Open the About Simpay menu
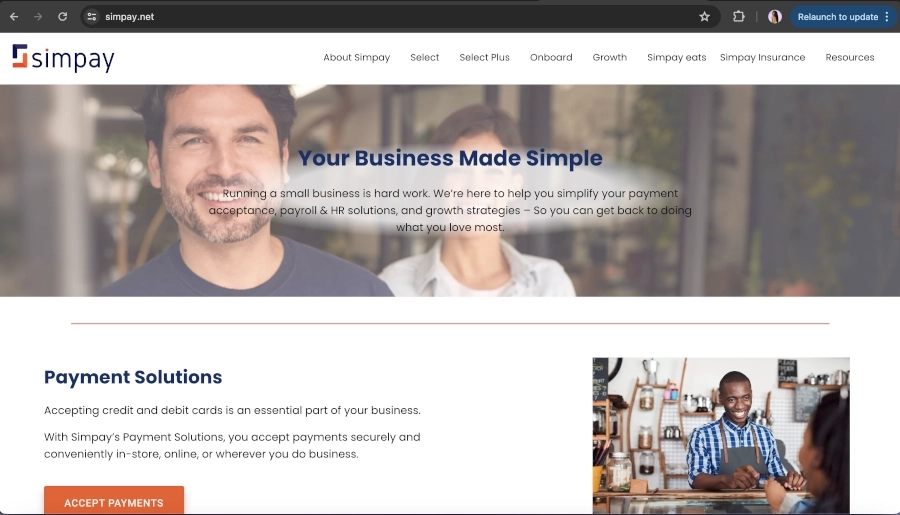 coord(356,57)
